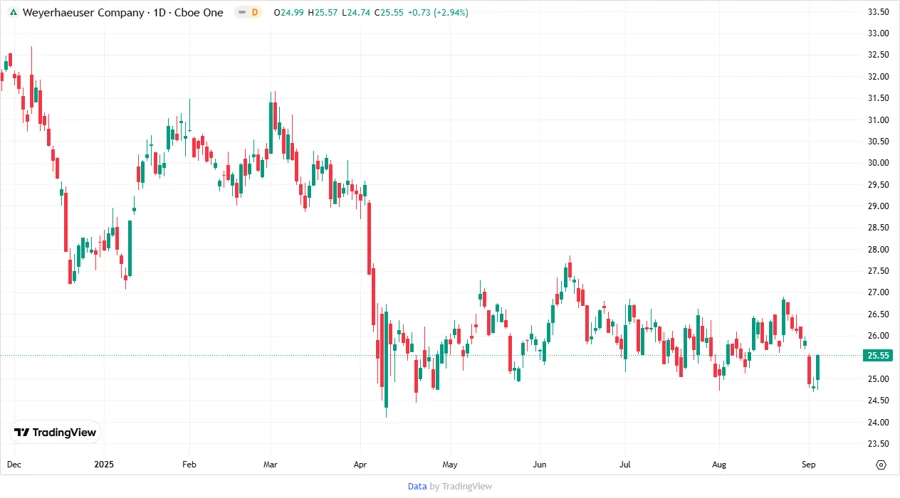The image size is (900, 498).
Task: Select the 2025 label on time axis
Action: [x=104, y=464]
